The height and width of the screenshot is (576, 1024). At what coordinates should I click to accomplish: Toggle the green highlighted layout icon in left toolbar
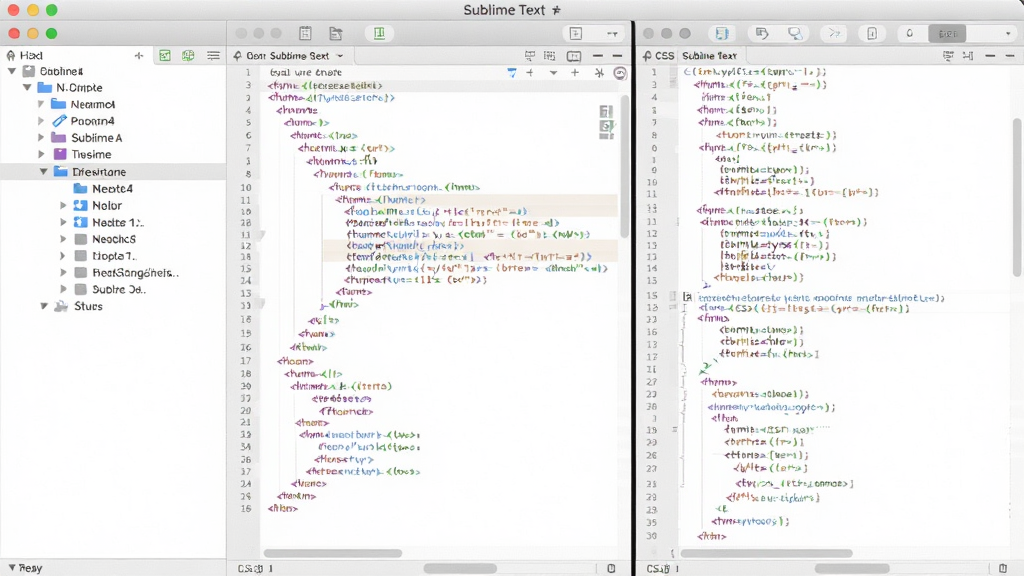[379, 33]
